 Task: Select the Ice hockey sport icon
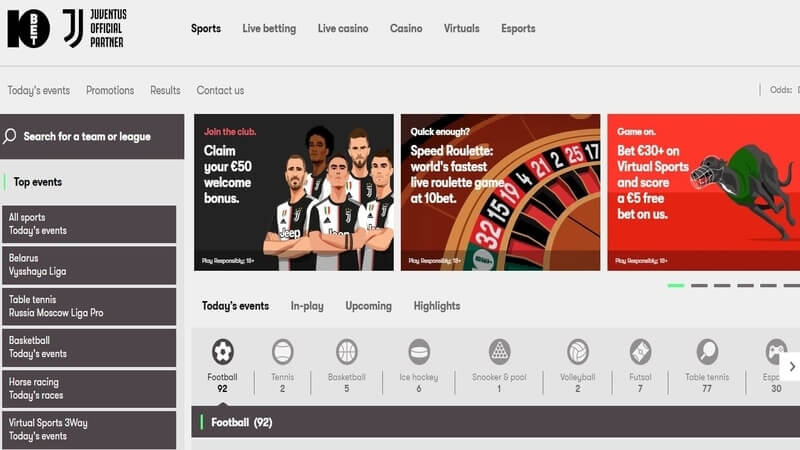(419, 352)
